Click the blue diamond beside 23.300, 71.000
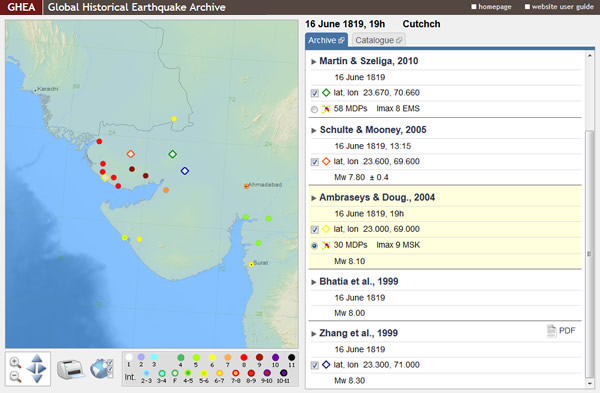This screenshot has height=393, width=600. (326, 365)
